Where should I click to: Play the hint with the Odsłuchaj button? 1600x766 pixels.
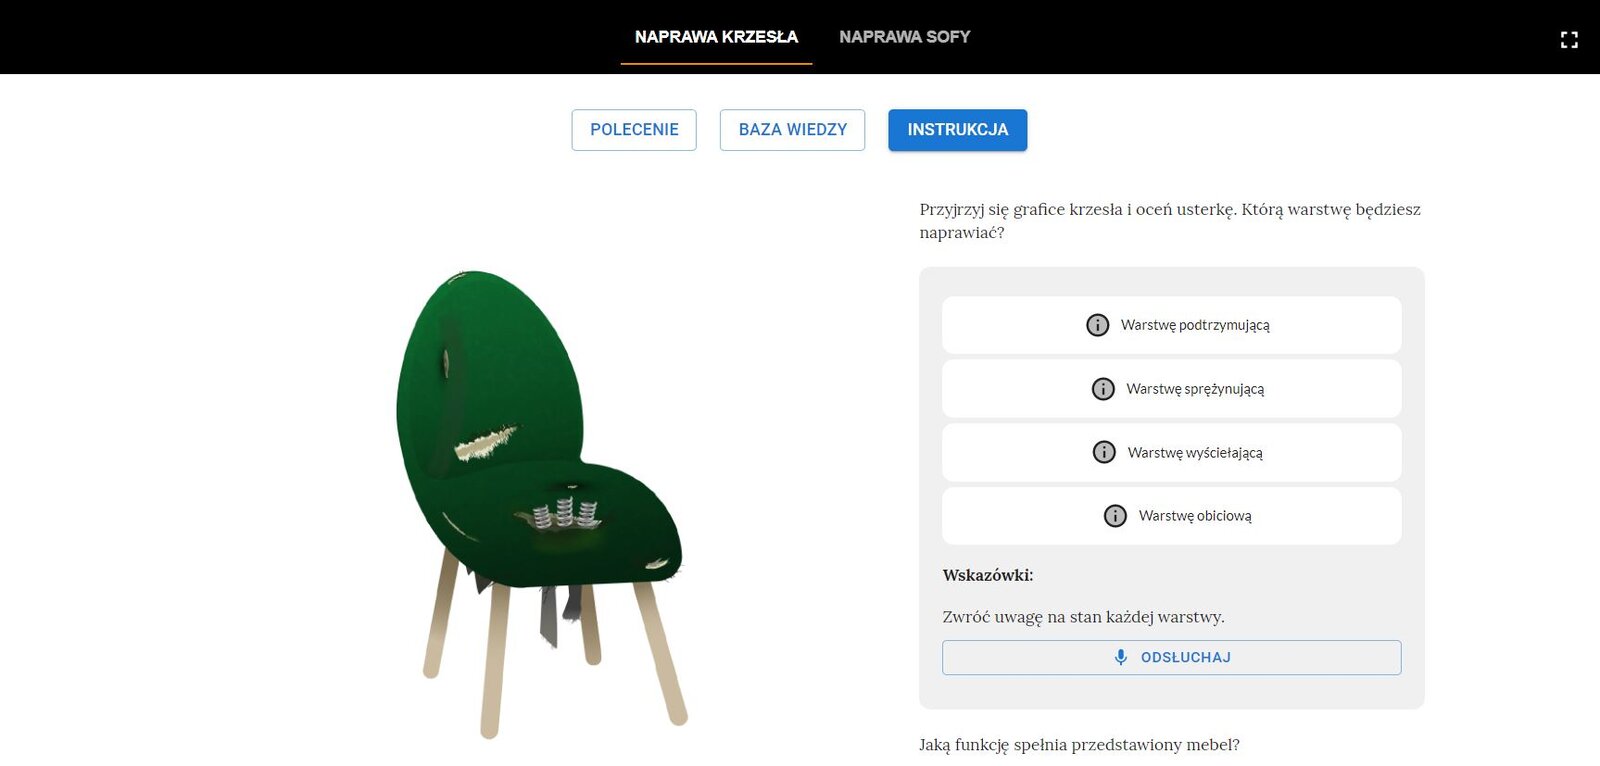[1171, 657]
